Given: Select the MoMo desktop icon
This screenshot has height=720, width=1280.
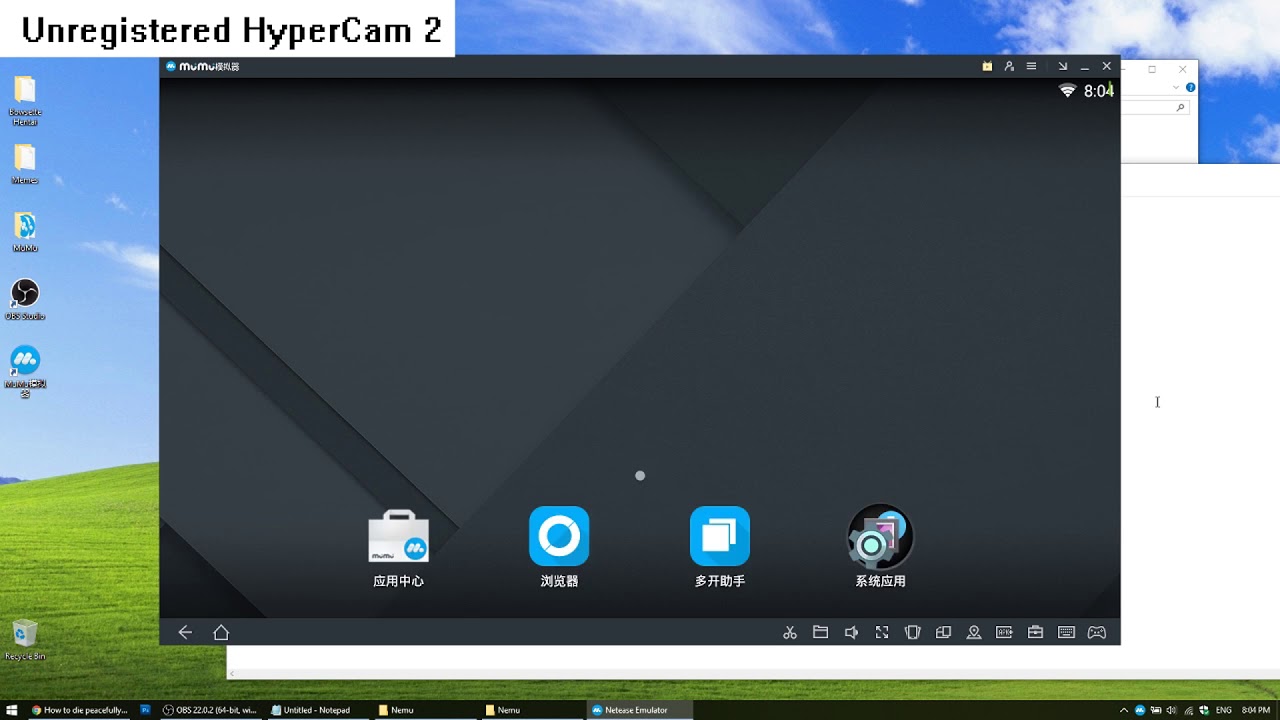Looking at the screenshot, I should tap(25, 232).
